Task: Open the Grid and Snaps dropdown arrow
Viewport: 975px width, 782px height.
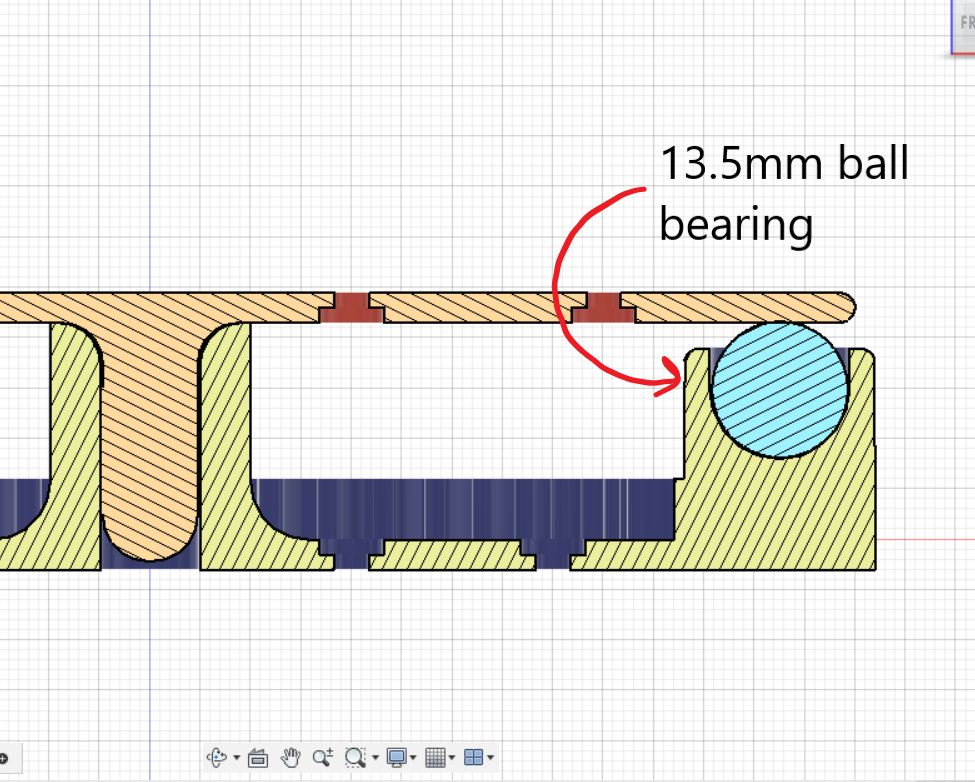Action: point(452,758)
